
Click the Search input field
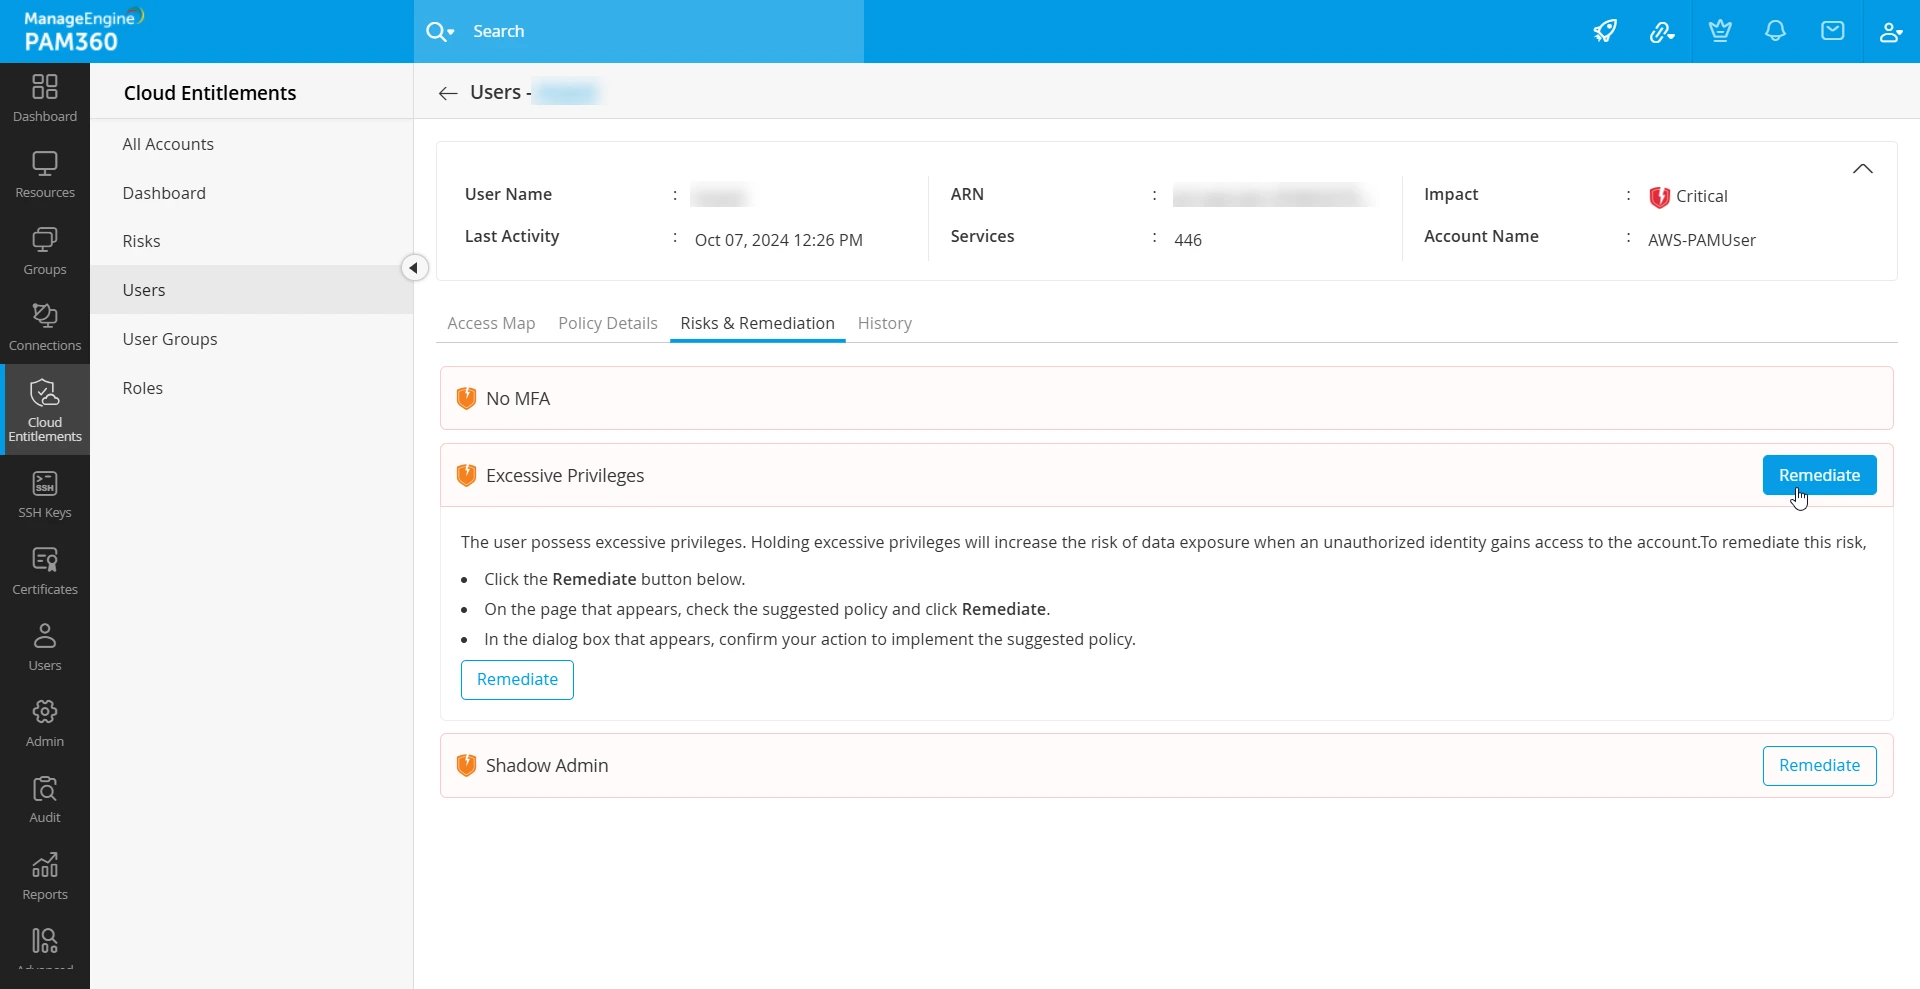[x=660, y=32]
